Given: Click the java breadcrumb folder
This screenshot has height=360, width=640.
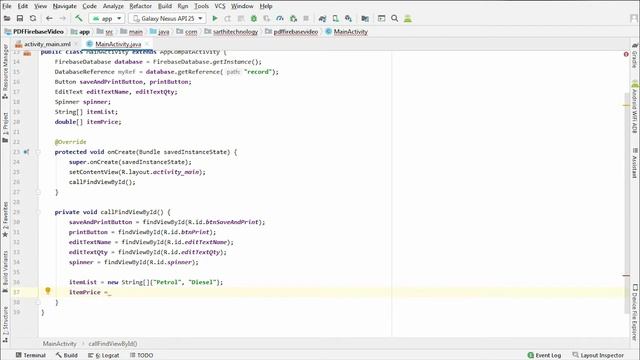Looking at the screenshot, I should point(163,31).
